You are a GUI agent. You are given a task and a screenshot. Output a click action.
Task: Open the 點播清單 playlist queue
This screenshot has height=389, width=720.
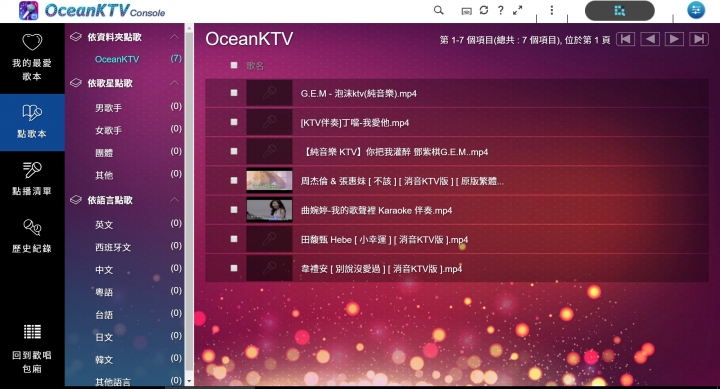tap(32, 179)
